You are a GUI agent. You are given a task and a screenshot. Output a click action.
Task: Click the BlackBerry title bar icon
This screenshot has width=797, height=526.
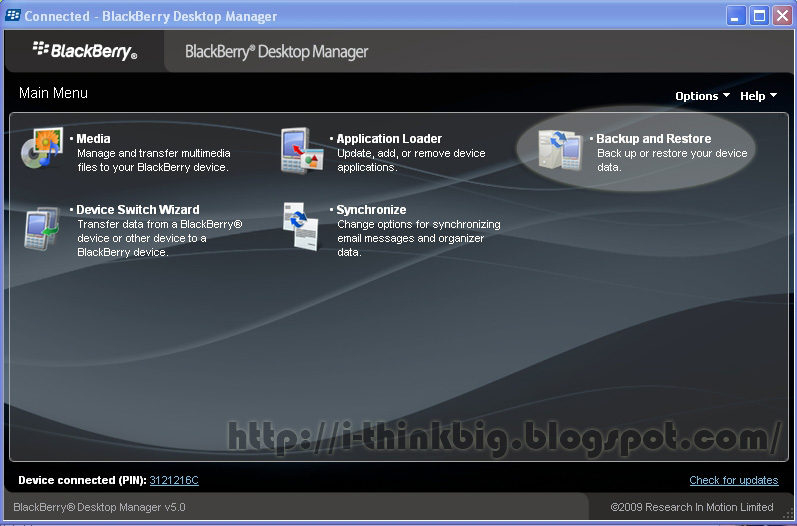[13, 15]
